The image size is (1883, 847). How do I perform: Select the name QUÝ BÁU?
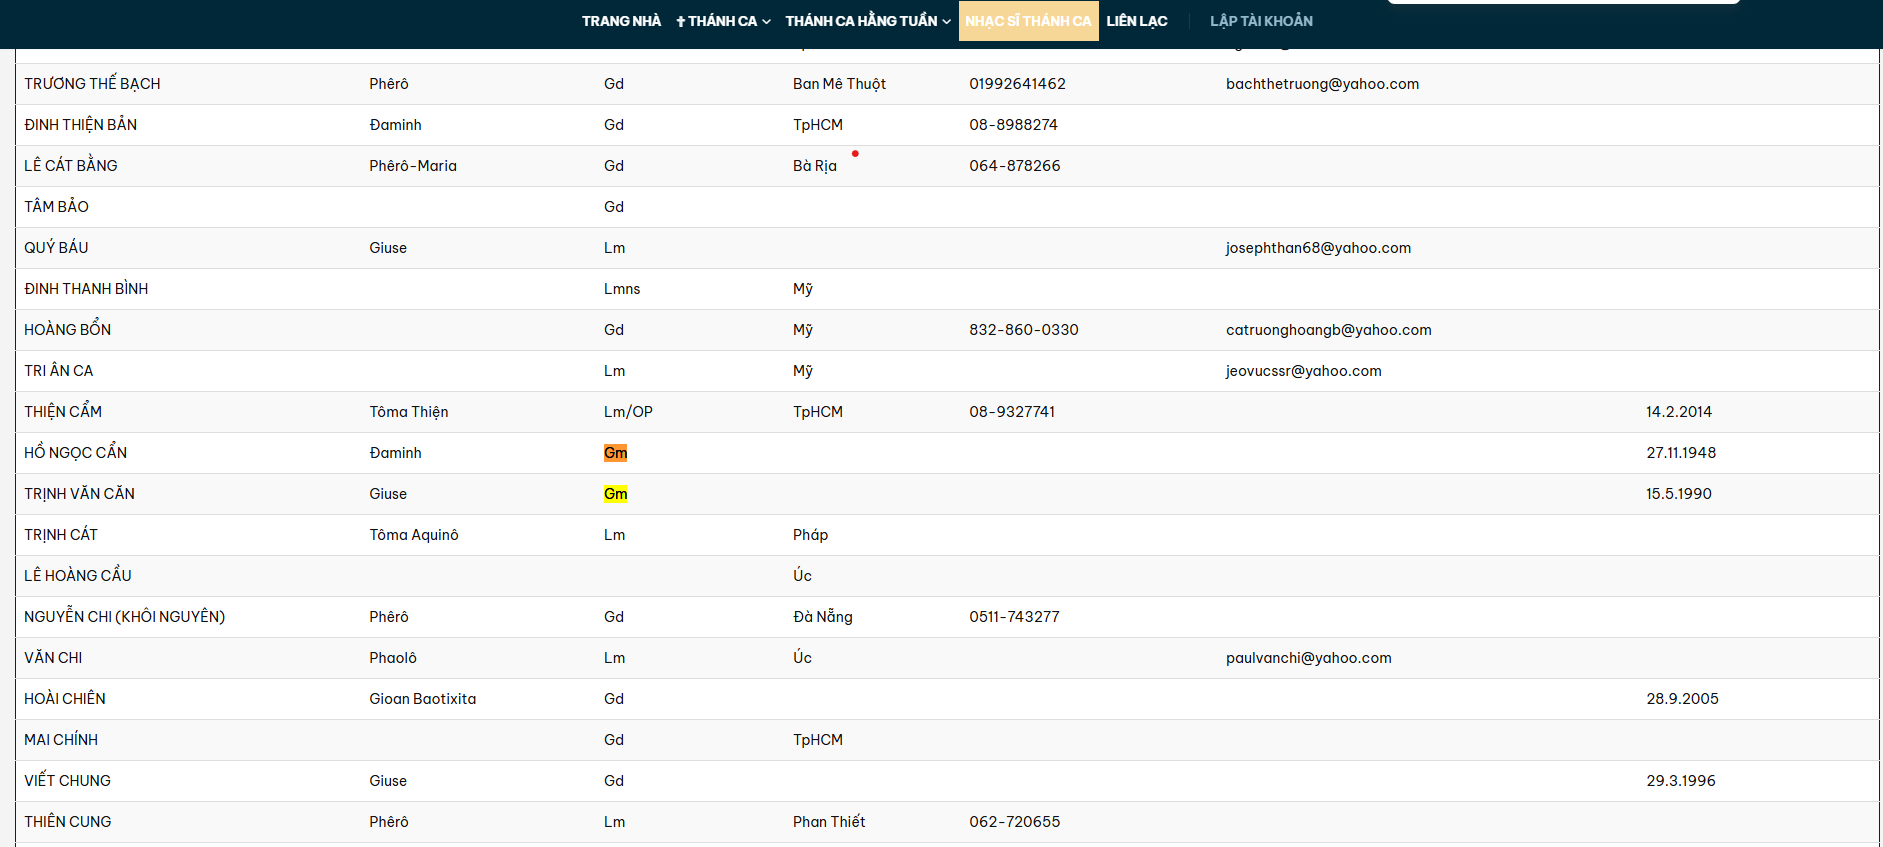pyautogui.click(x=56, y=248)
